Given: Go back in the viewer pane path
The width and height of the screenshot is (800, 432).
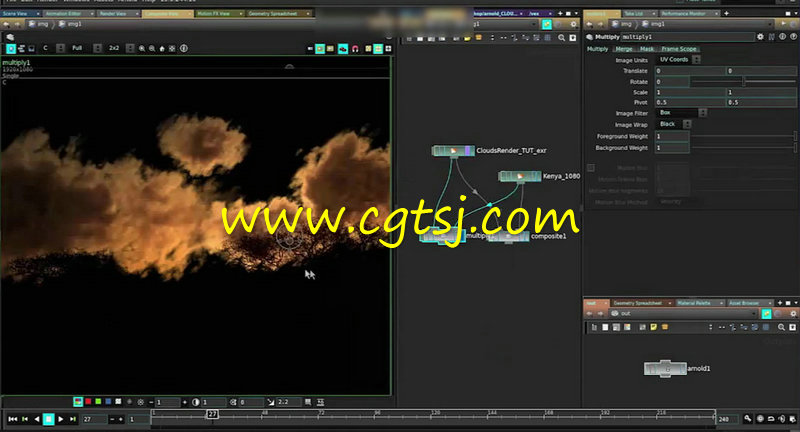Looking at the screenshot, I should coord(6,24).
